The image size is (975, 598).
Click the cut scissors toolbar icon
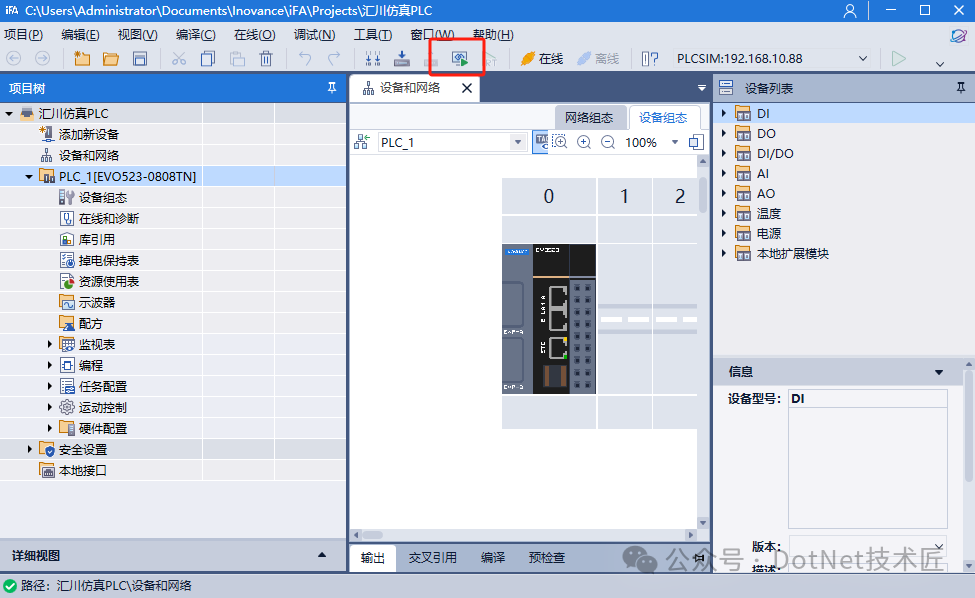pyautogui.click(x=179, y=58)
